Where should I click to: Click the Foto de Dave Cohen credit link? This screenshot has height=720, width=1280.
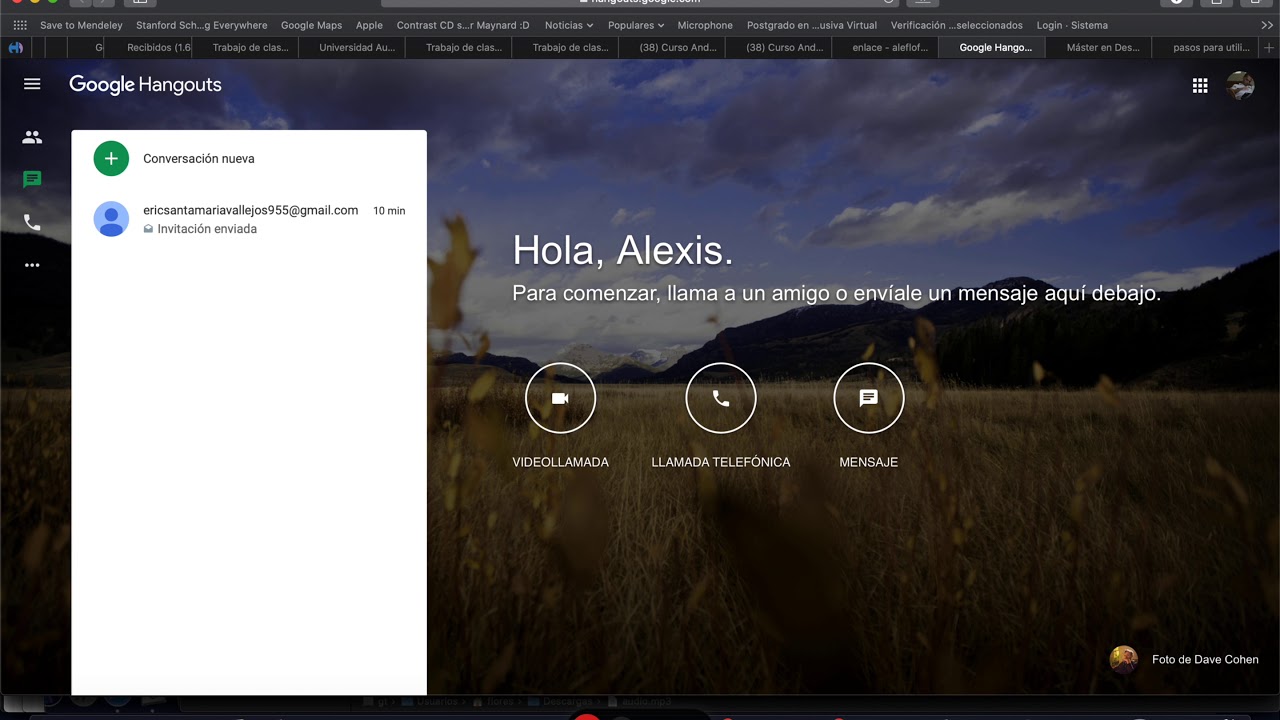[x=1205, y=659]
